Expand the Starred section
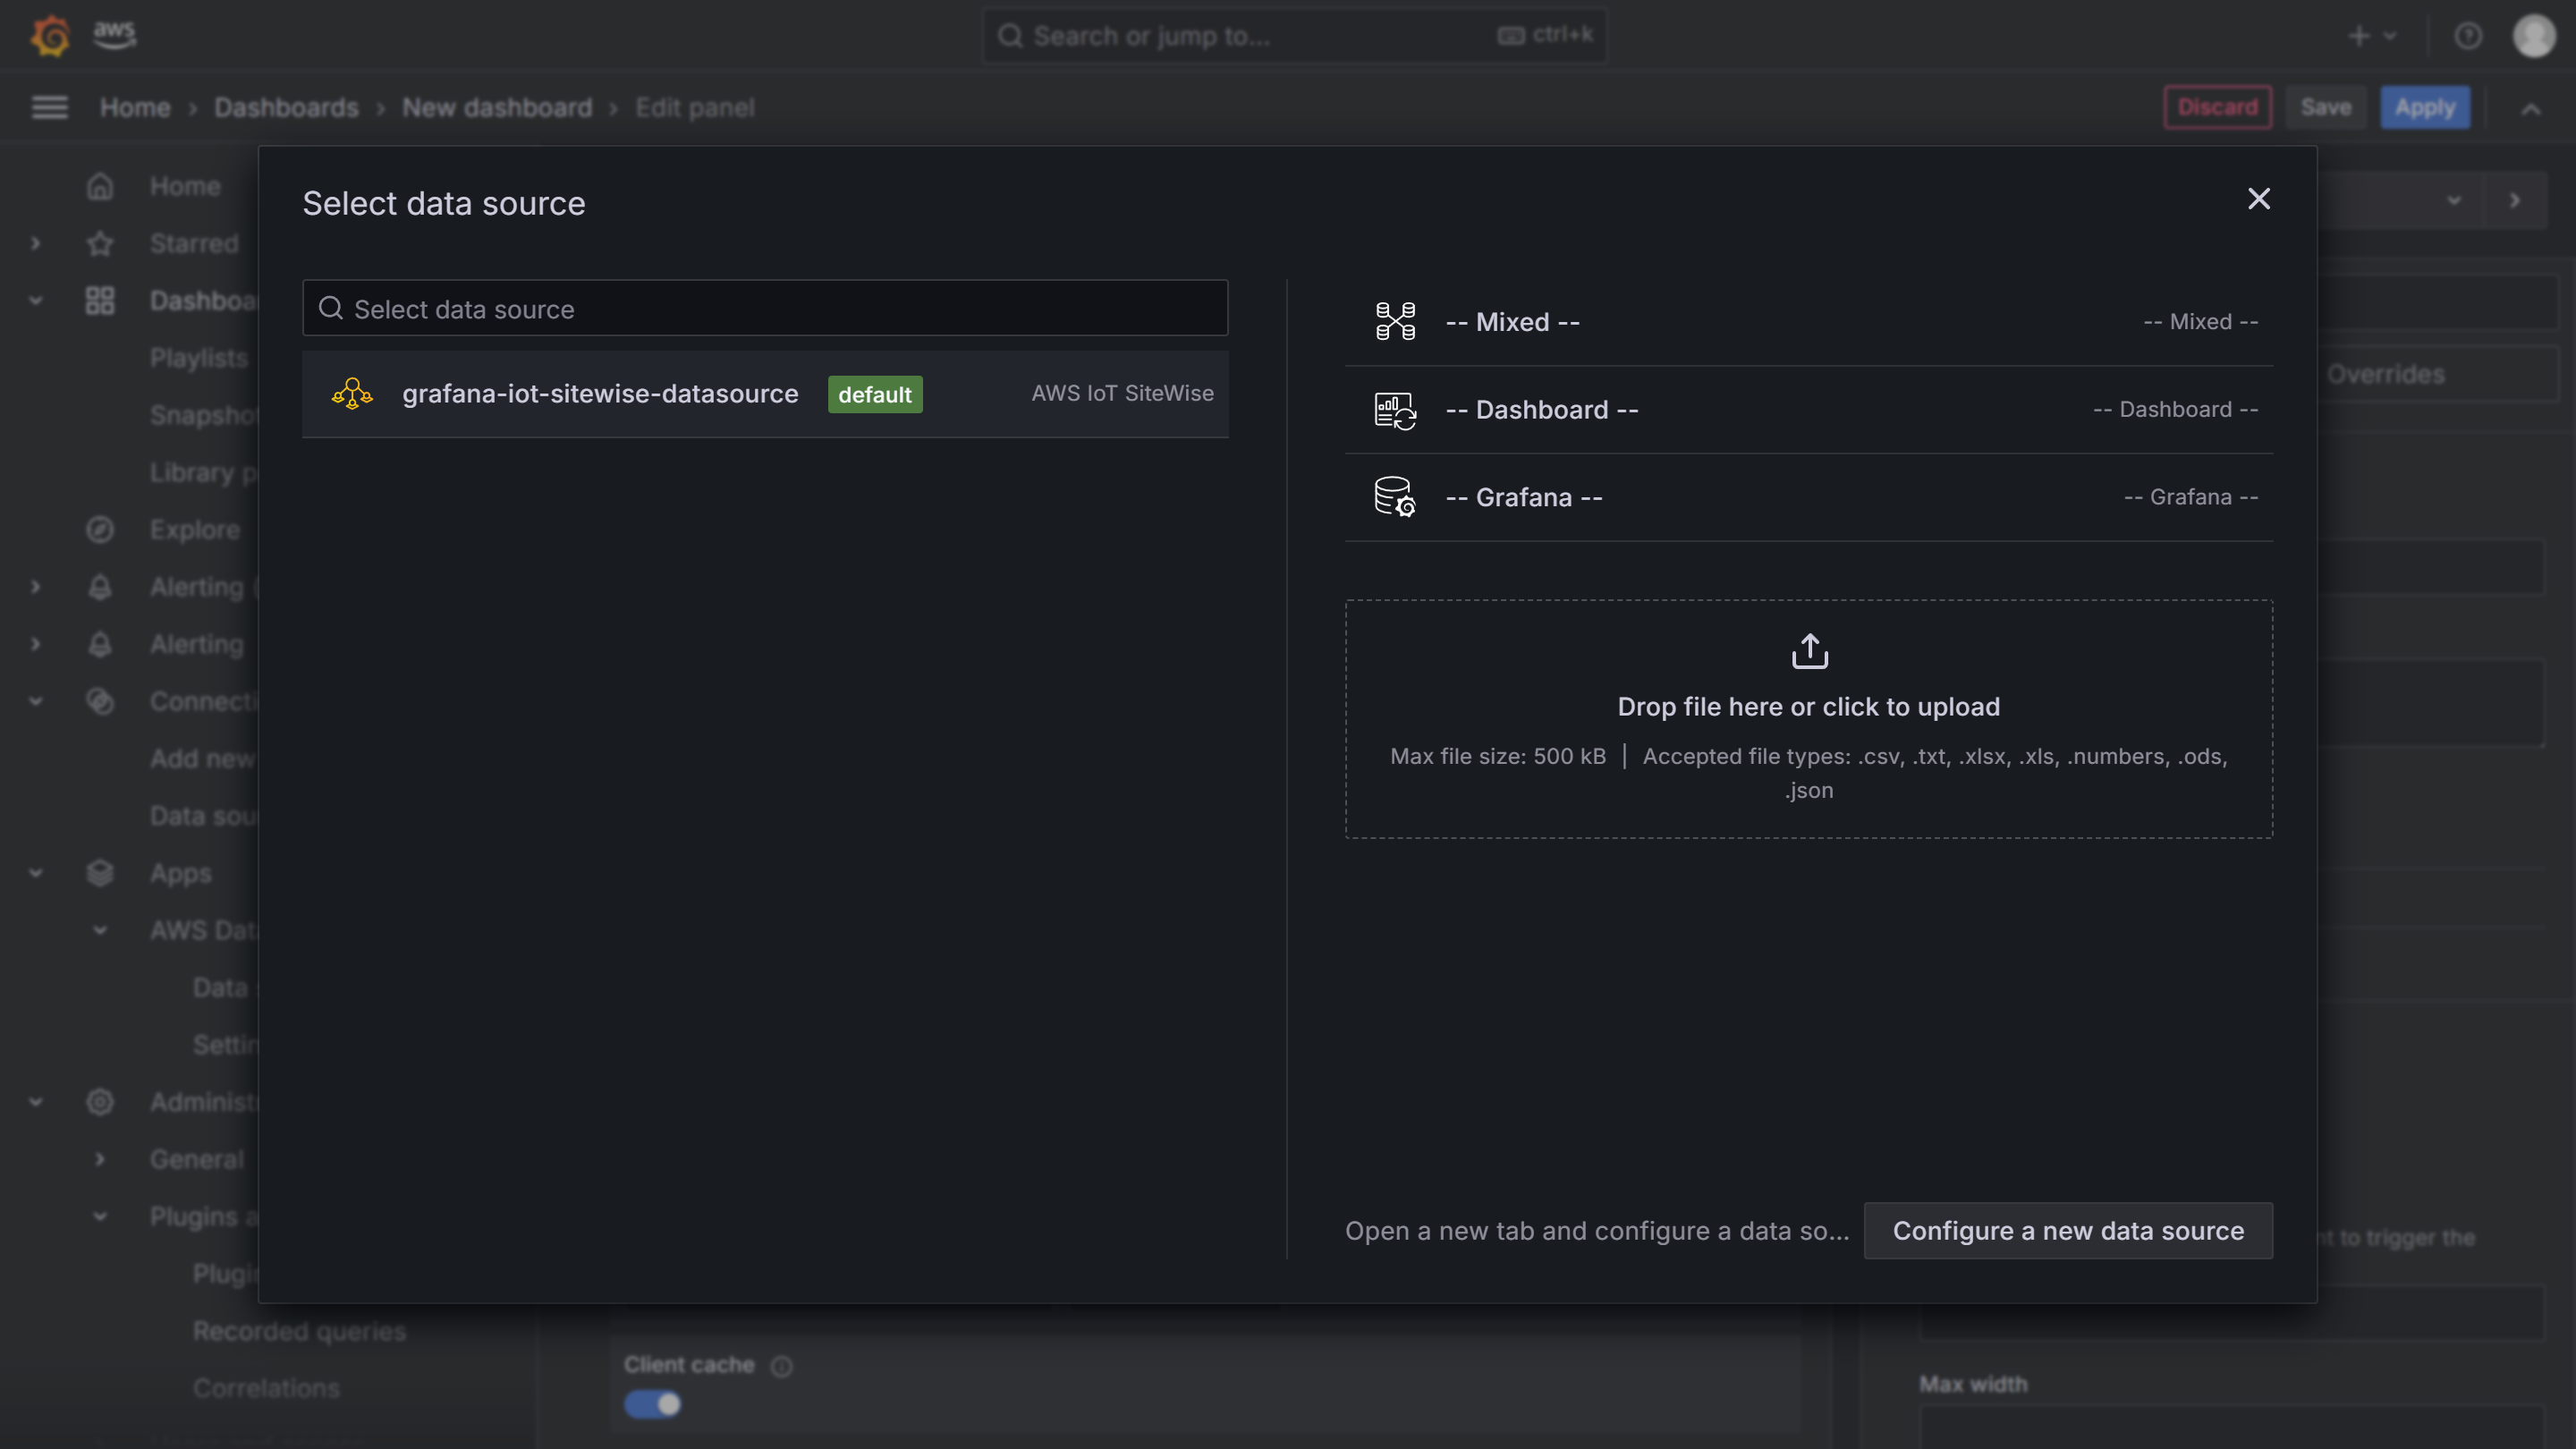2576x1449 pixels. click(x=36, y=243)
